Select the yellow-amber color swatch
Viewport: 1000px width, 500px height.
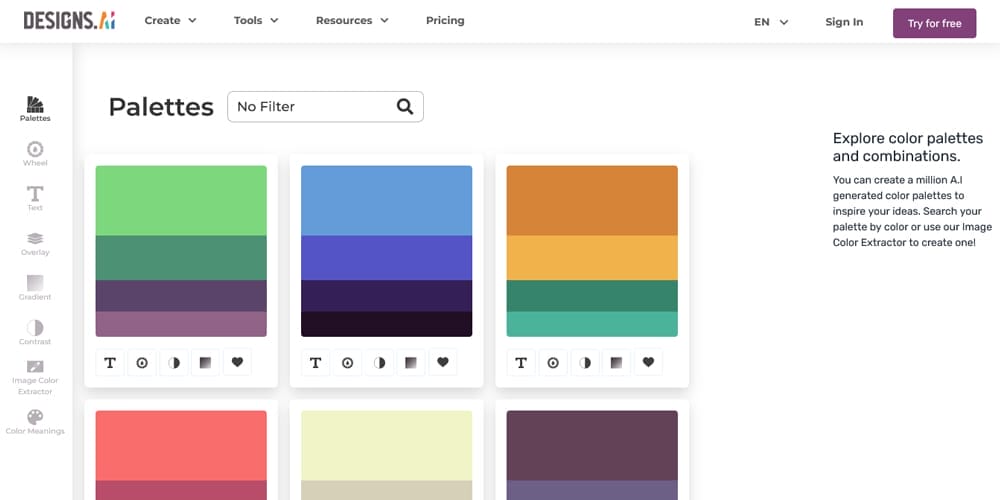592,258
